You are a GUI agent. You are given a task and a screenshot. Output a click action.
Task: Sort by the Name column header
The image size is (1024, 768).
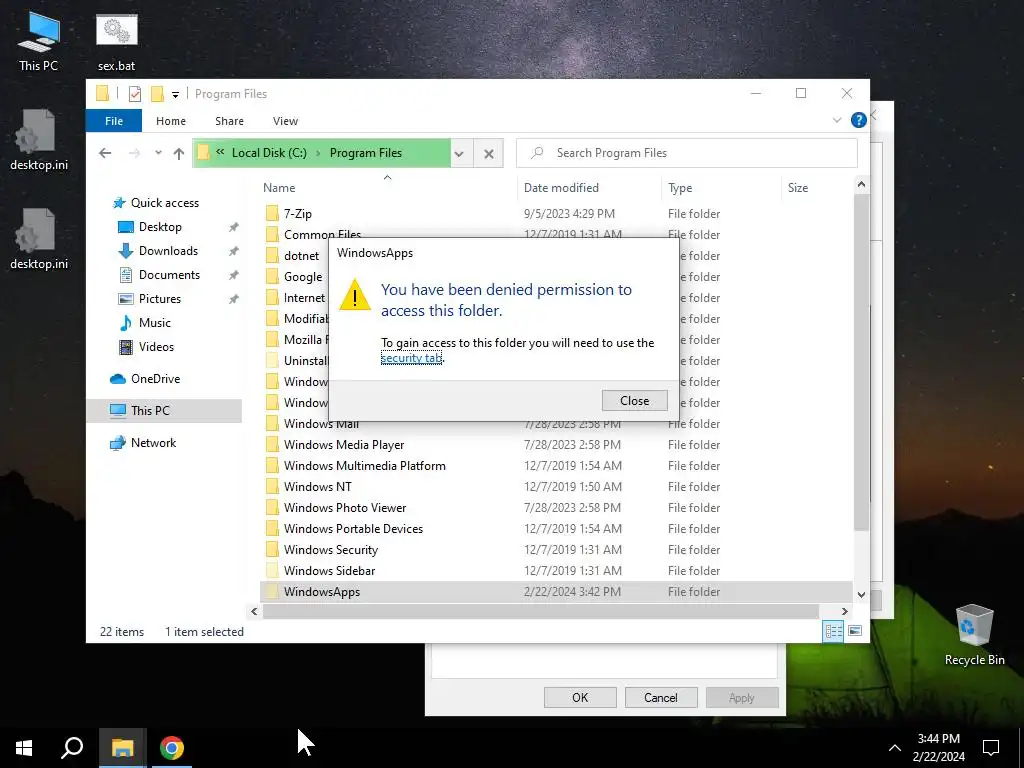[x=279, y=187]
